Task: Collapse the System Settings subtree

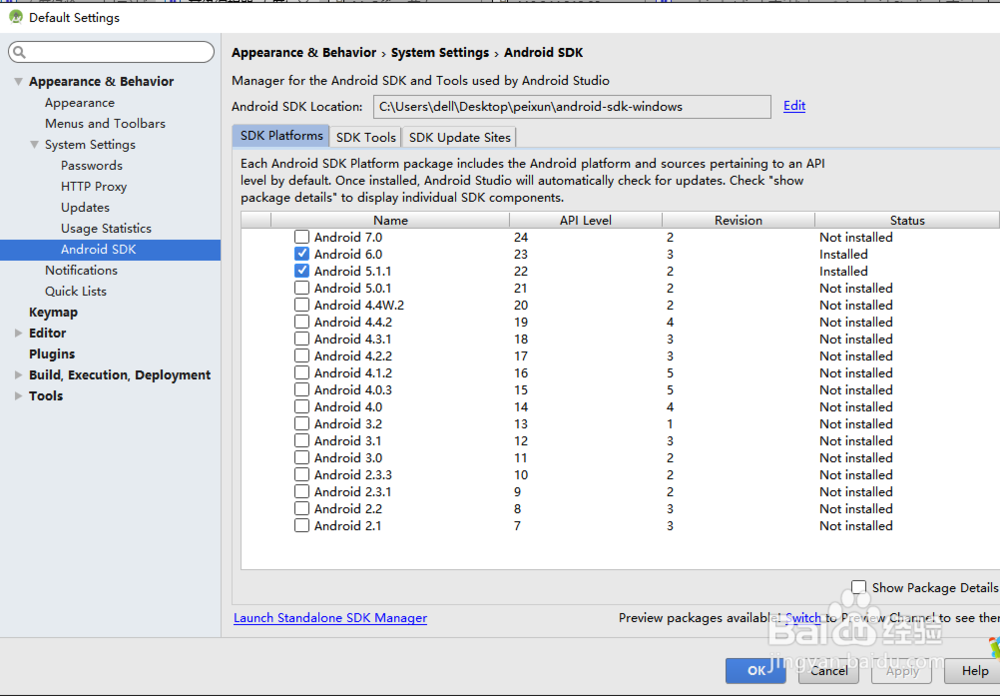Action: pos(34,145)
